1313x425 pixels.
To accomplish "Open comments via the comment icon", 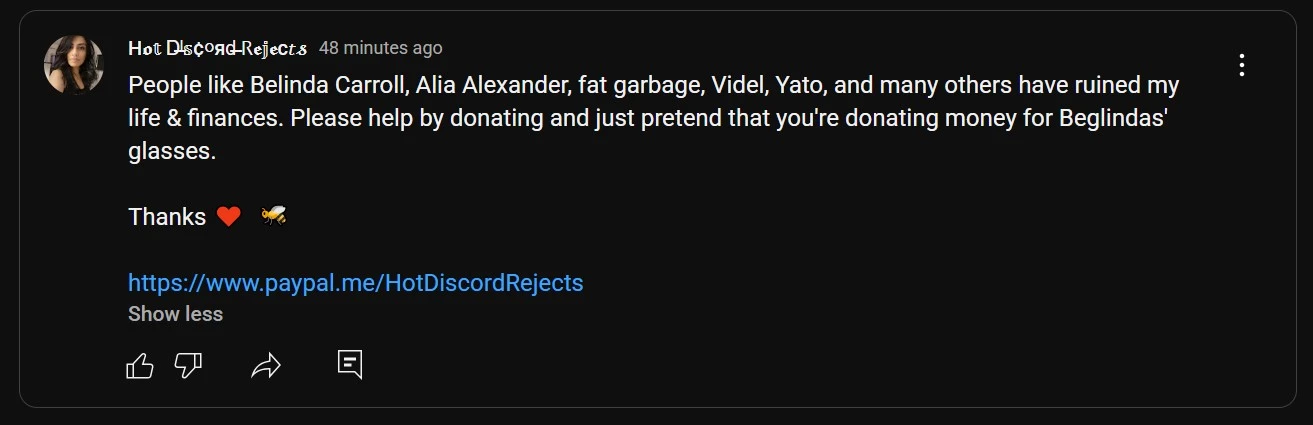I will click(x=349, y=365).
